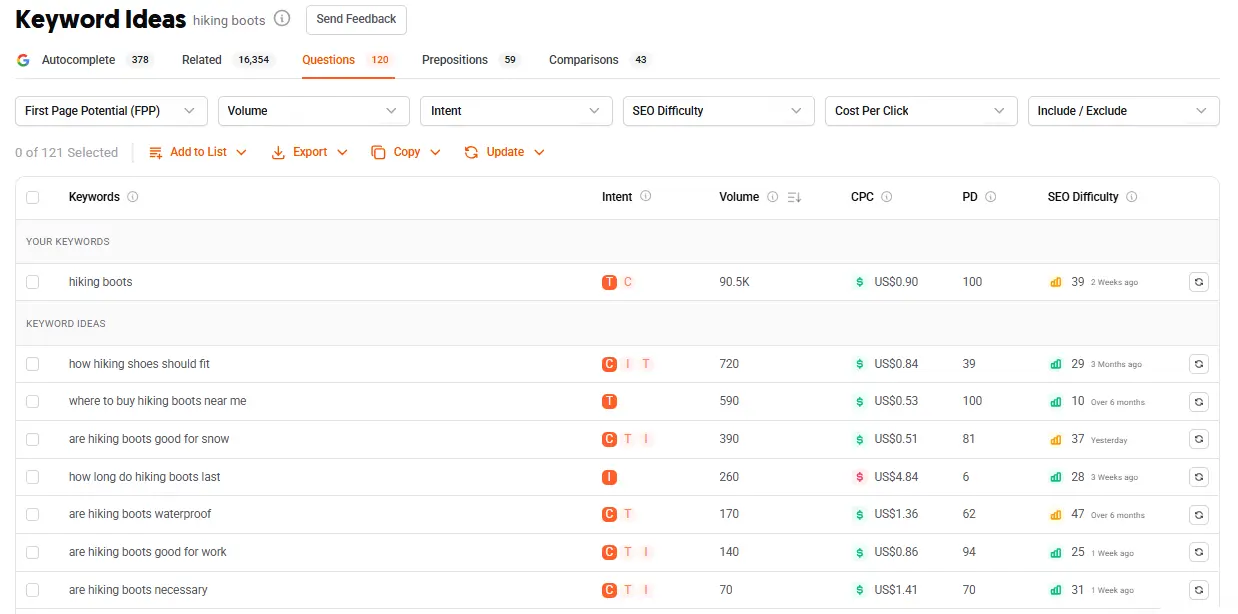Click keyword how hiking shoes should fit
Image resolution: width=1238 pixels, height=614 pixels.
click(x=139, y=364)
